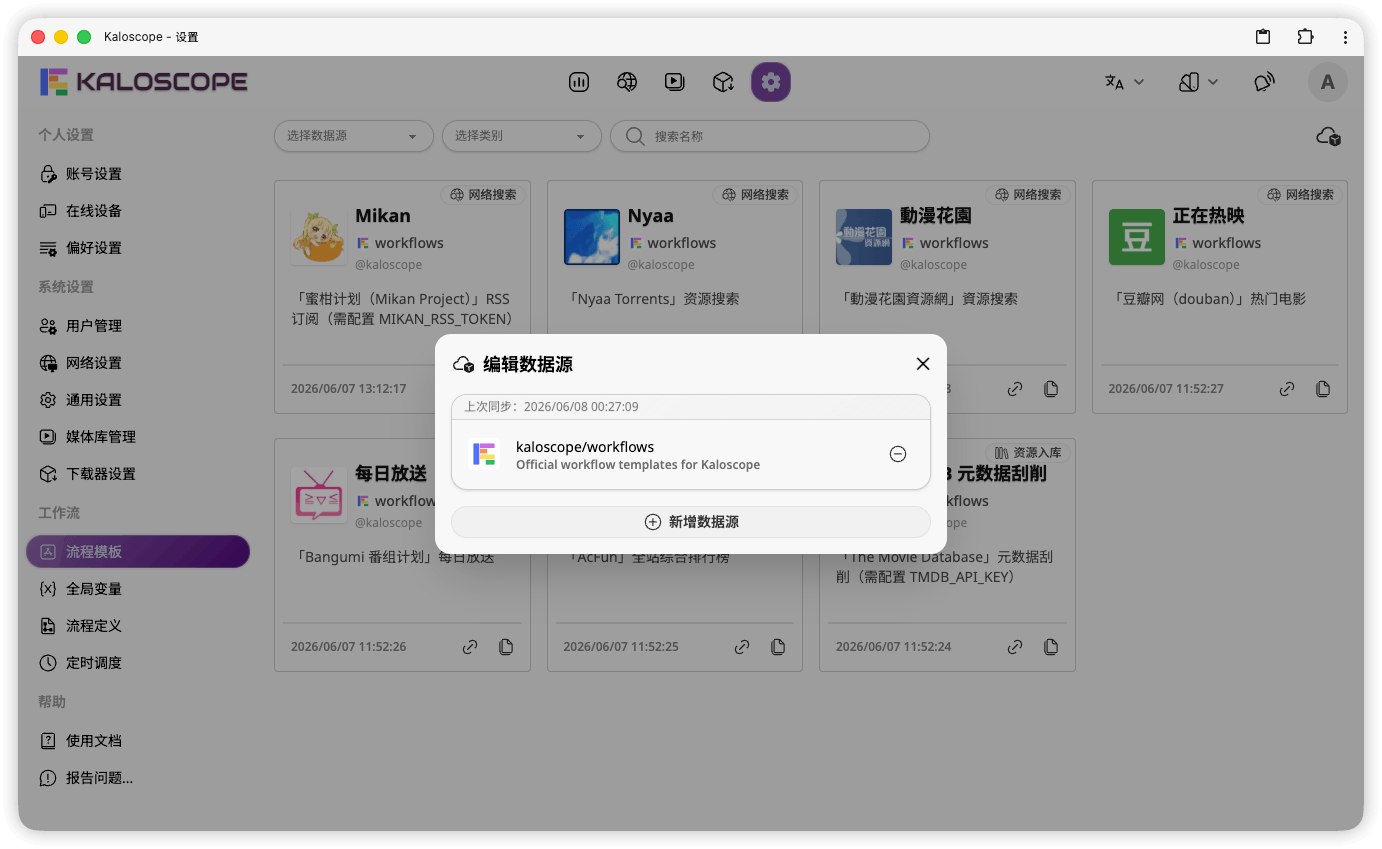Image resolution: width=1382 pixels, height=849 pixels.
Task: Click 网络搜索 tag on Nyaa card
Action: point(757,195)
